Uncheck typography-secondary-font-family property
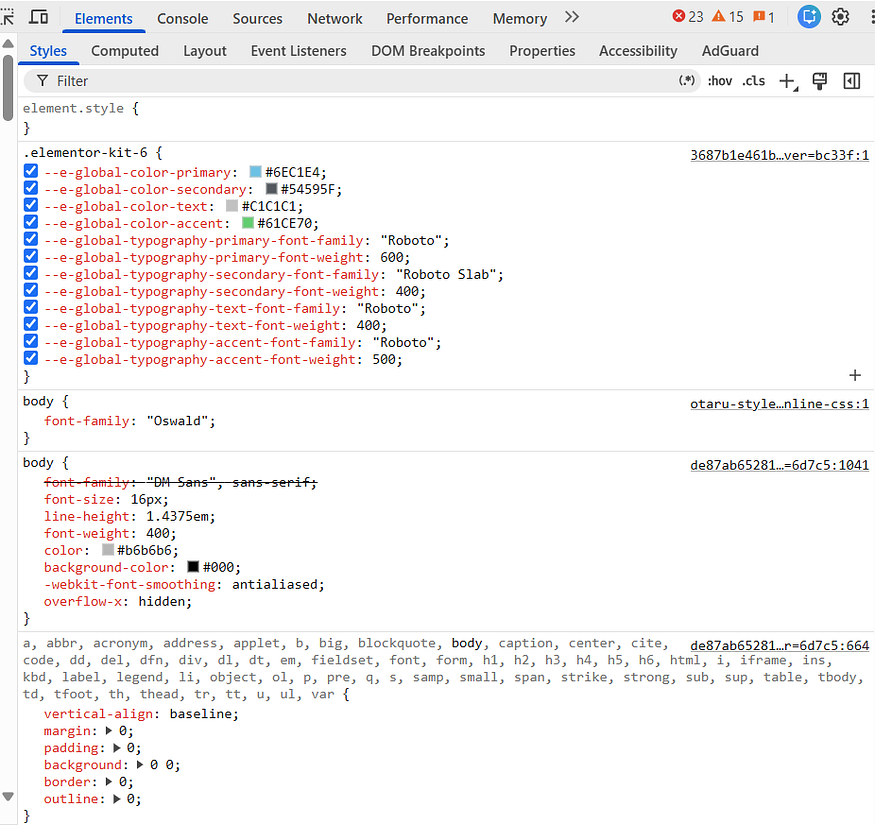This screenshot has height=825, width=875. pos(31,274)
